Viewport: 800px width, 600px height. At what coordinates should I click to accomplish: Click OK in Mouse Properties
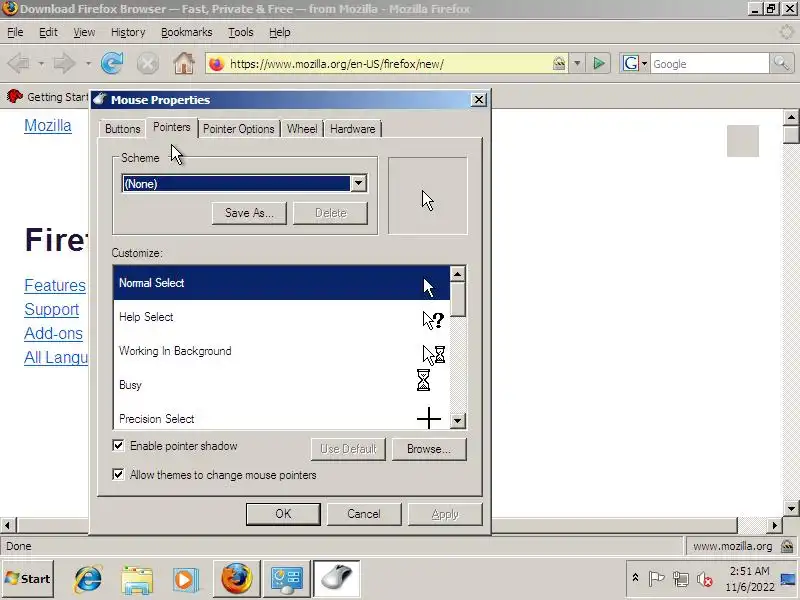coord(283,514)
